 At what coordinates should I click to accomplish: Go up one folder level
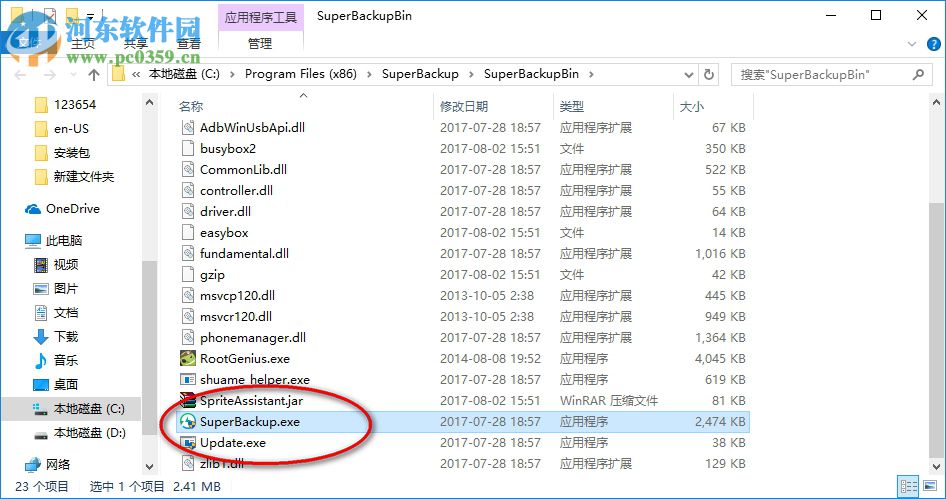click(x=94, y=75)
